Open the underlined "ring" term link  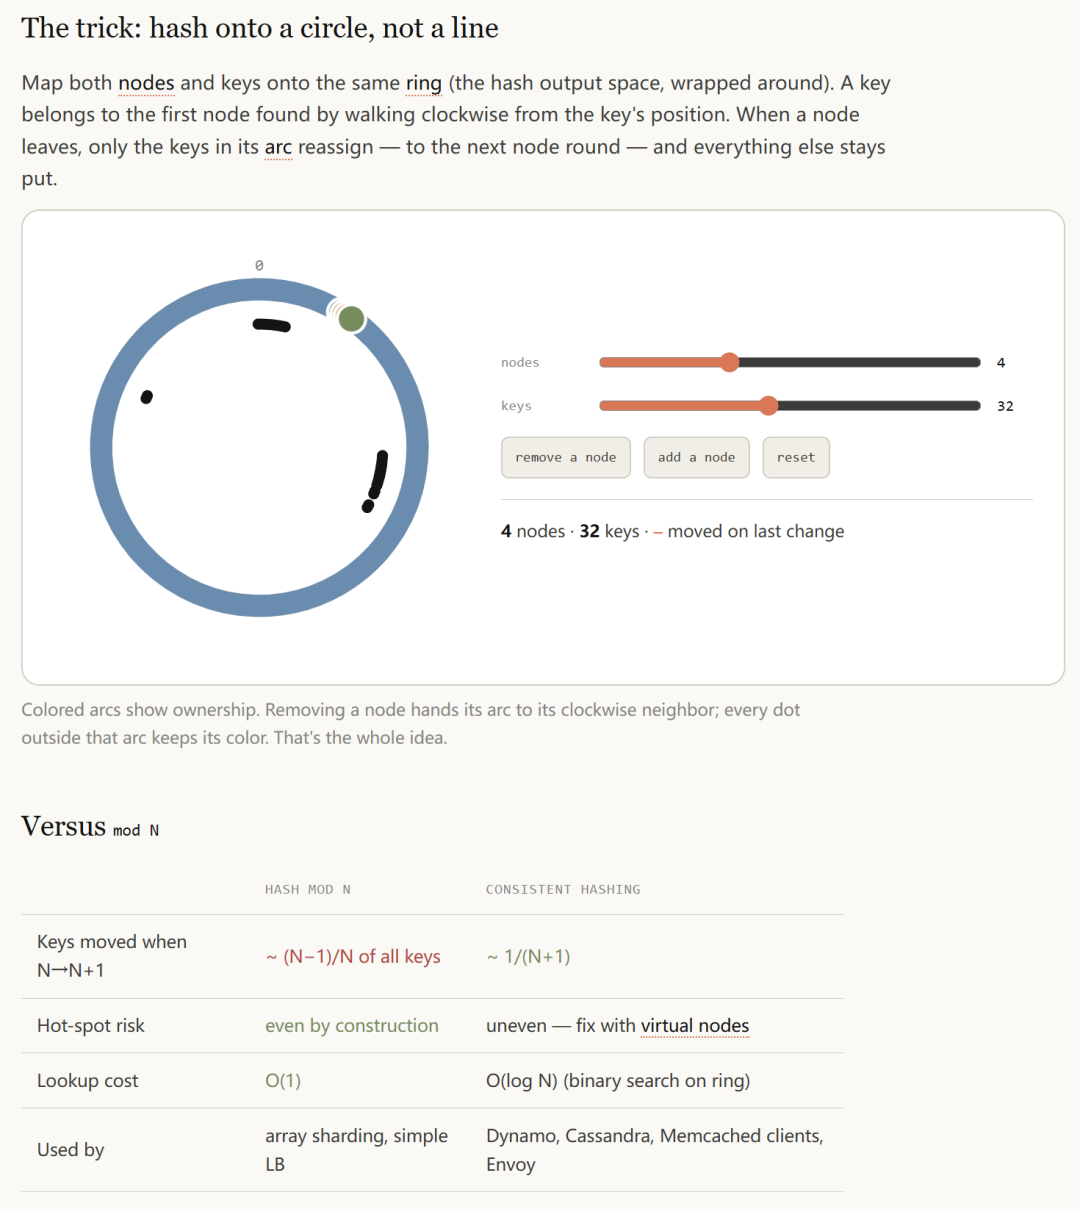click(x=424, y=83)
